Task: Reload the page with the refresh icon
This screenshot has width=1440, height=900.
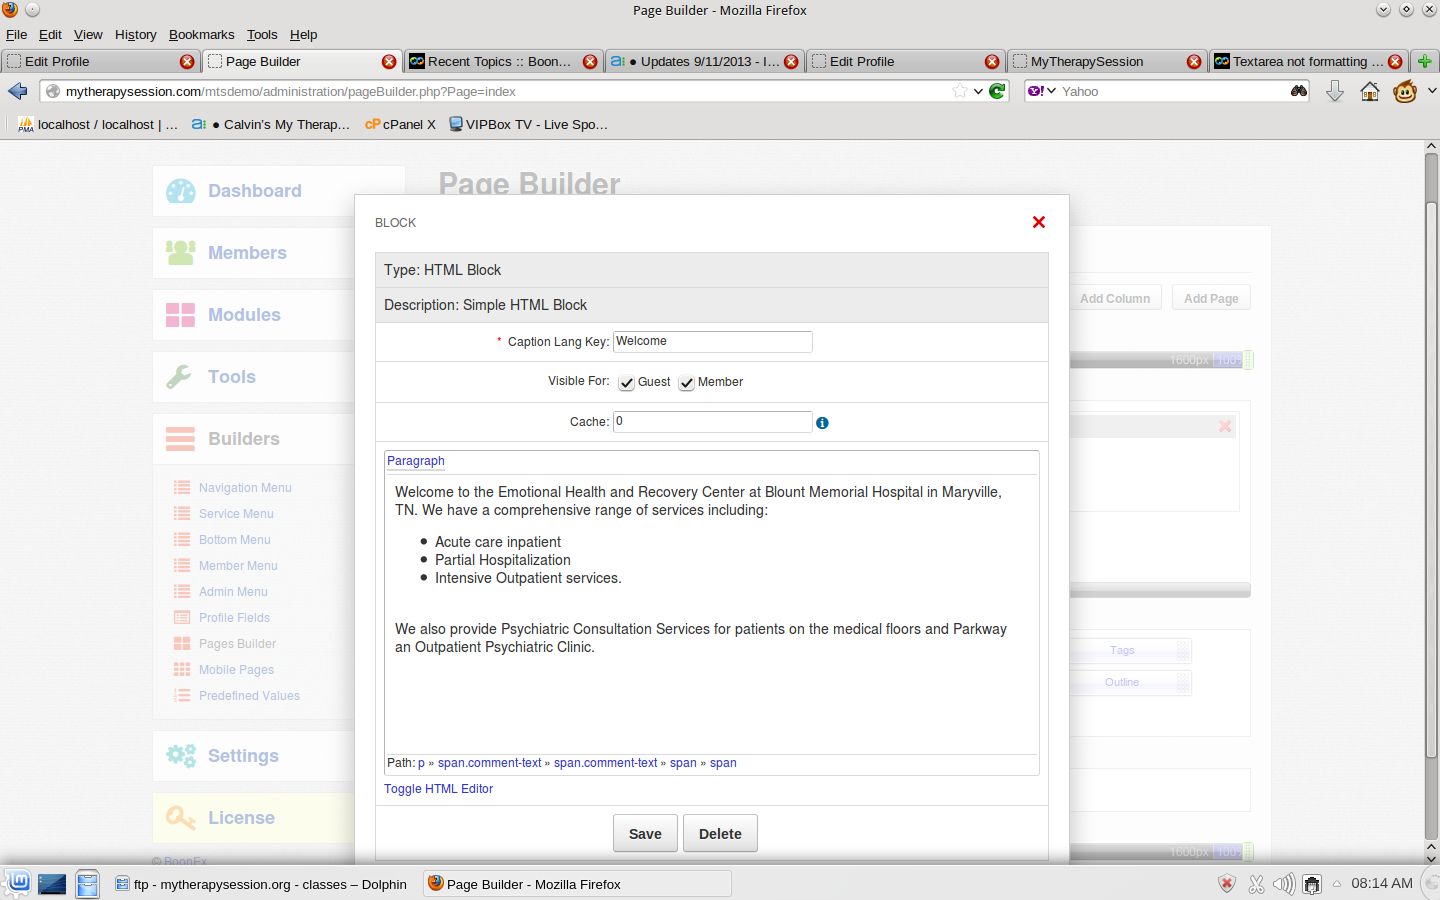Action: click(997, 91)
